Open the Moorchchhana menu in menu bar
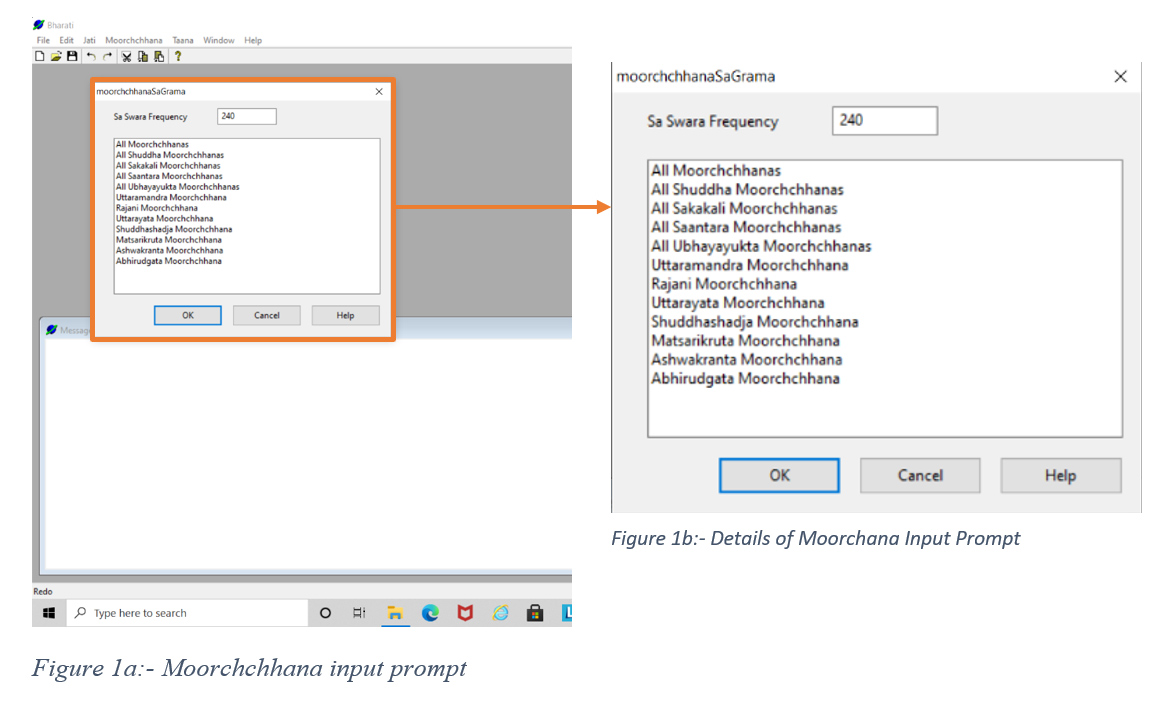1176x704 pixels. 133,41
